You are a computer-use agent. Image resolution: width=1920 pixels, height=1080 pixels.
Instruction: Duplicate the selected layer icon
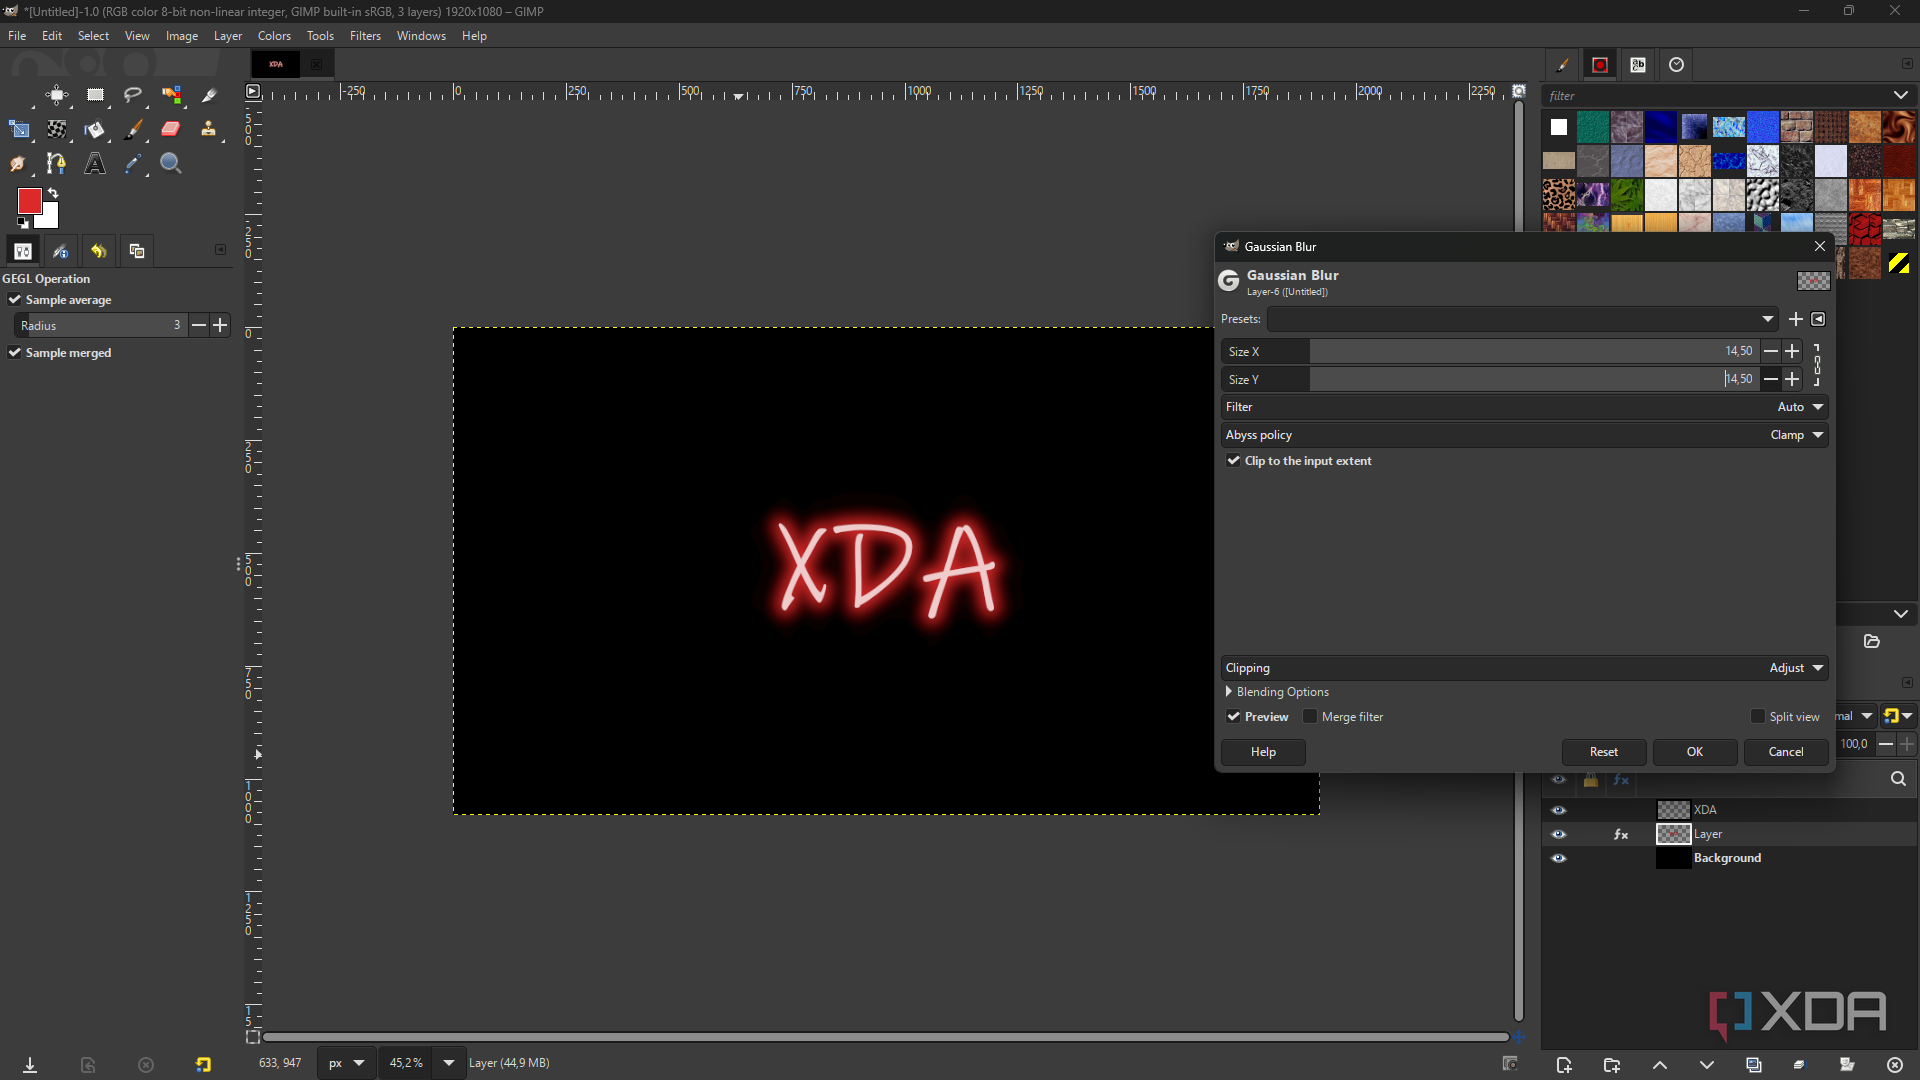point(1753,1065)
